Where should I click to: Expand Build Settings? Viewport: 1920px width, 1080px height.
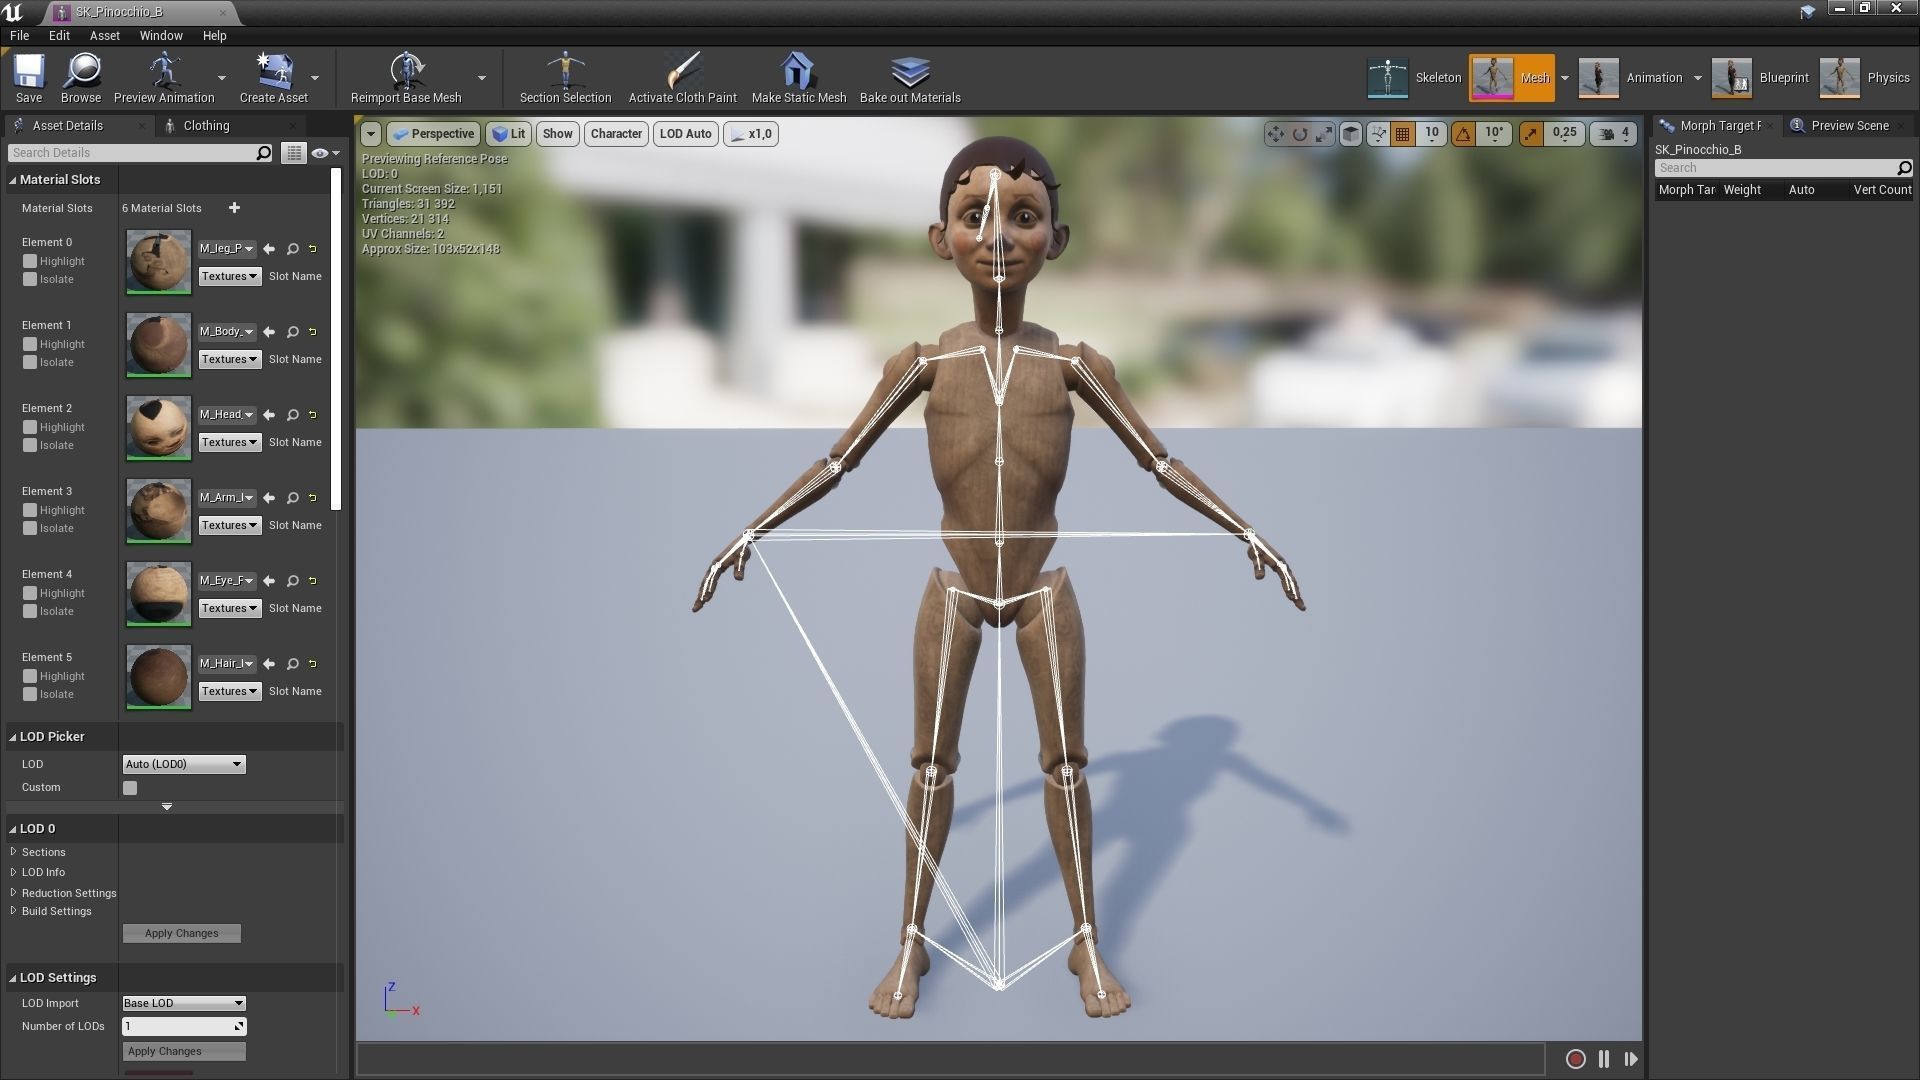pos(14,911)
